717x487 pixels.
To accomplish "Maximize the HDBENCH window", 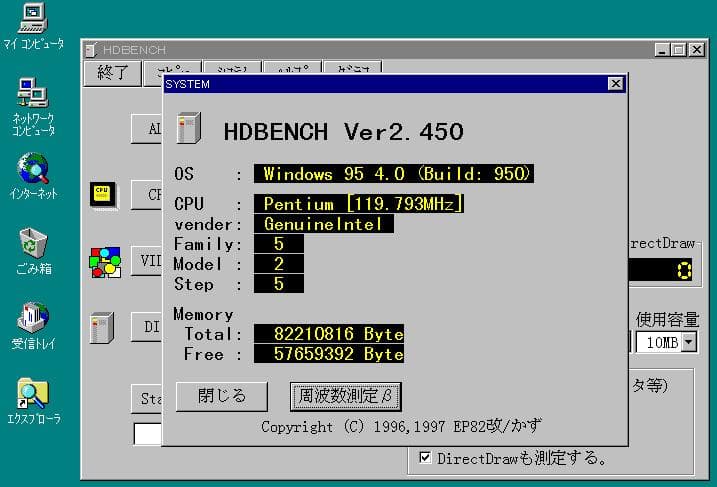I will pos(680,50).
